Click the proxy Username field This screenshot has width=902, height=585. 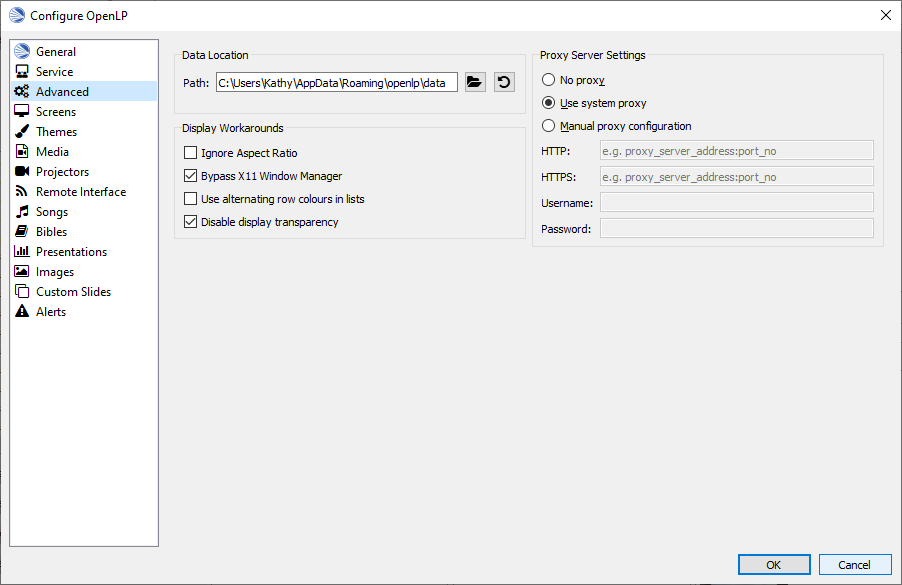tap(737, 202)
